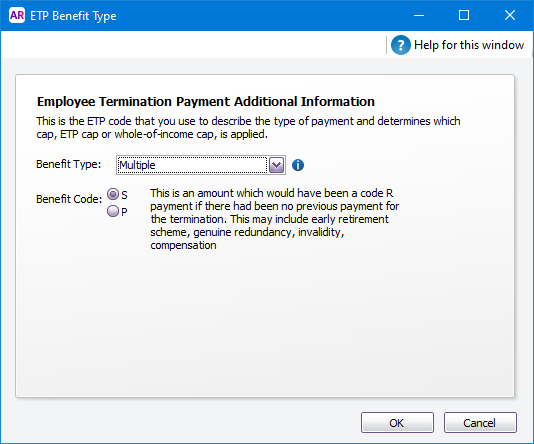The height and width of the screenshot is (444, 534).
Task: Click the Employee Termination Payment Additional Information heading
Action: click(x=206, y=101)
